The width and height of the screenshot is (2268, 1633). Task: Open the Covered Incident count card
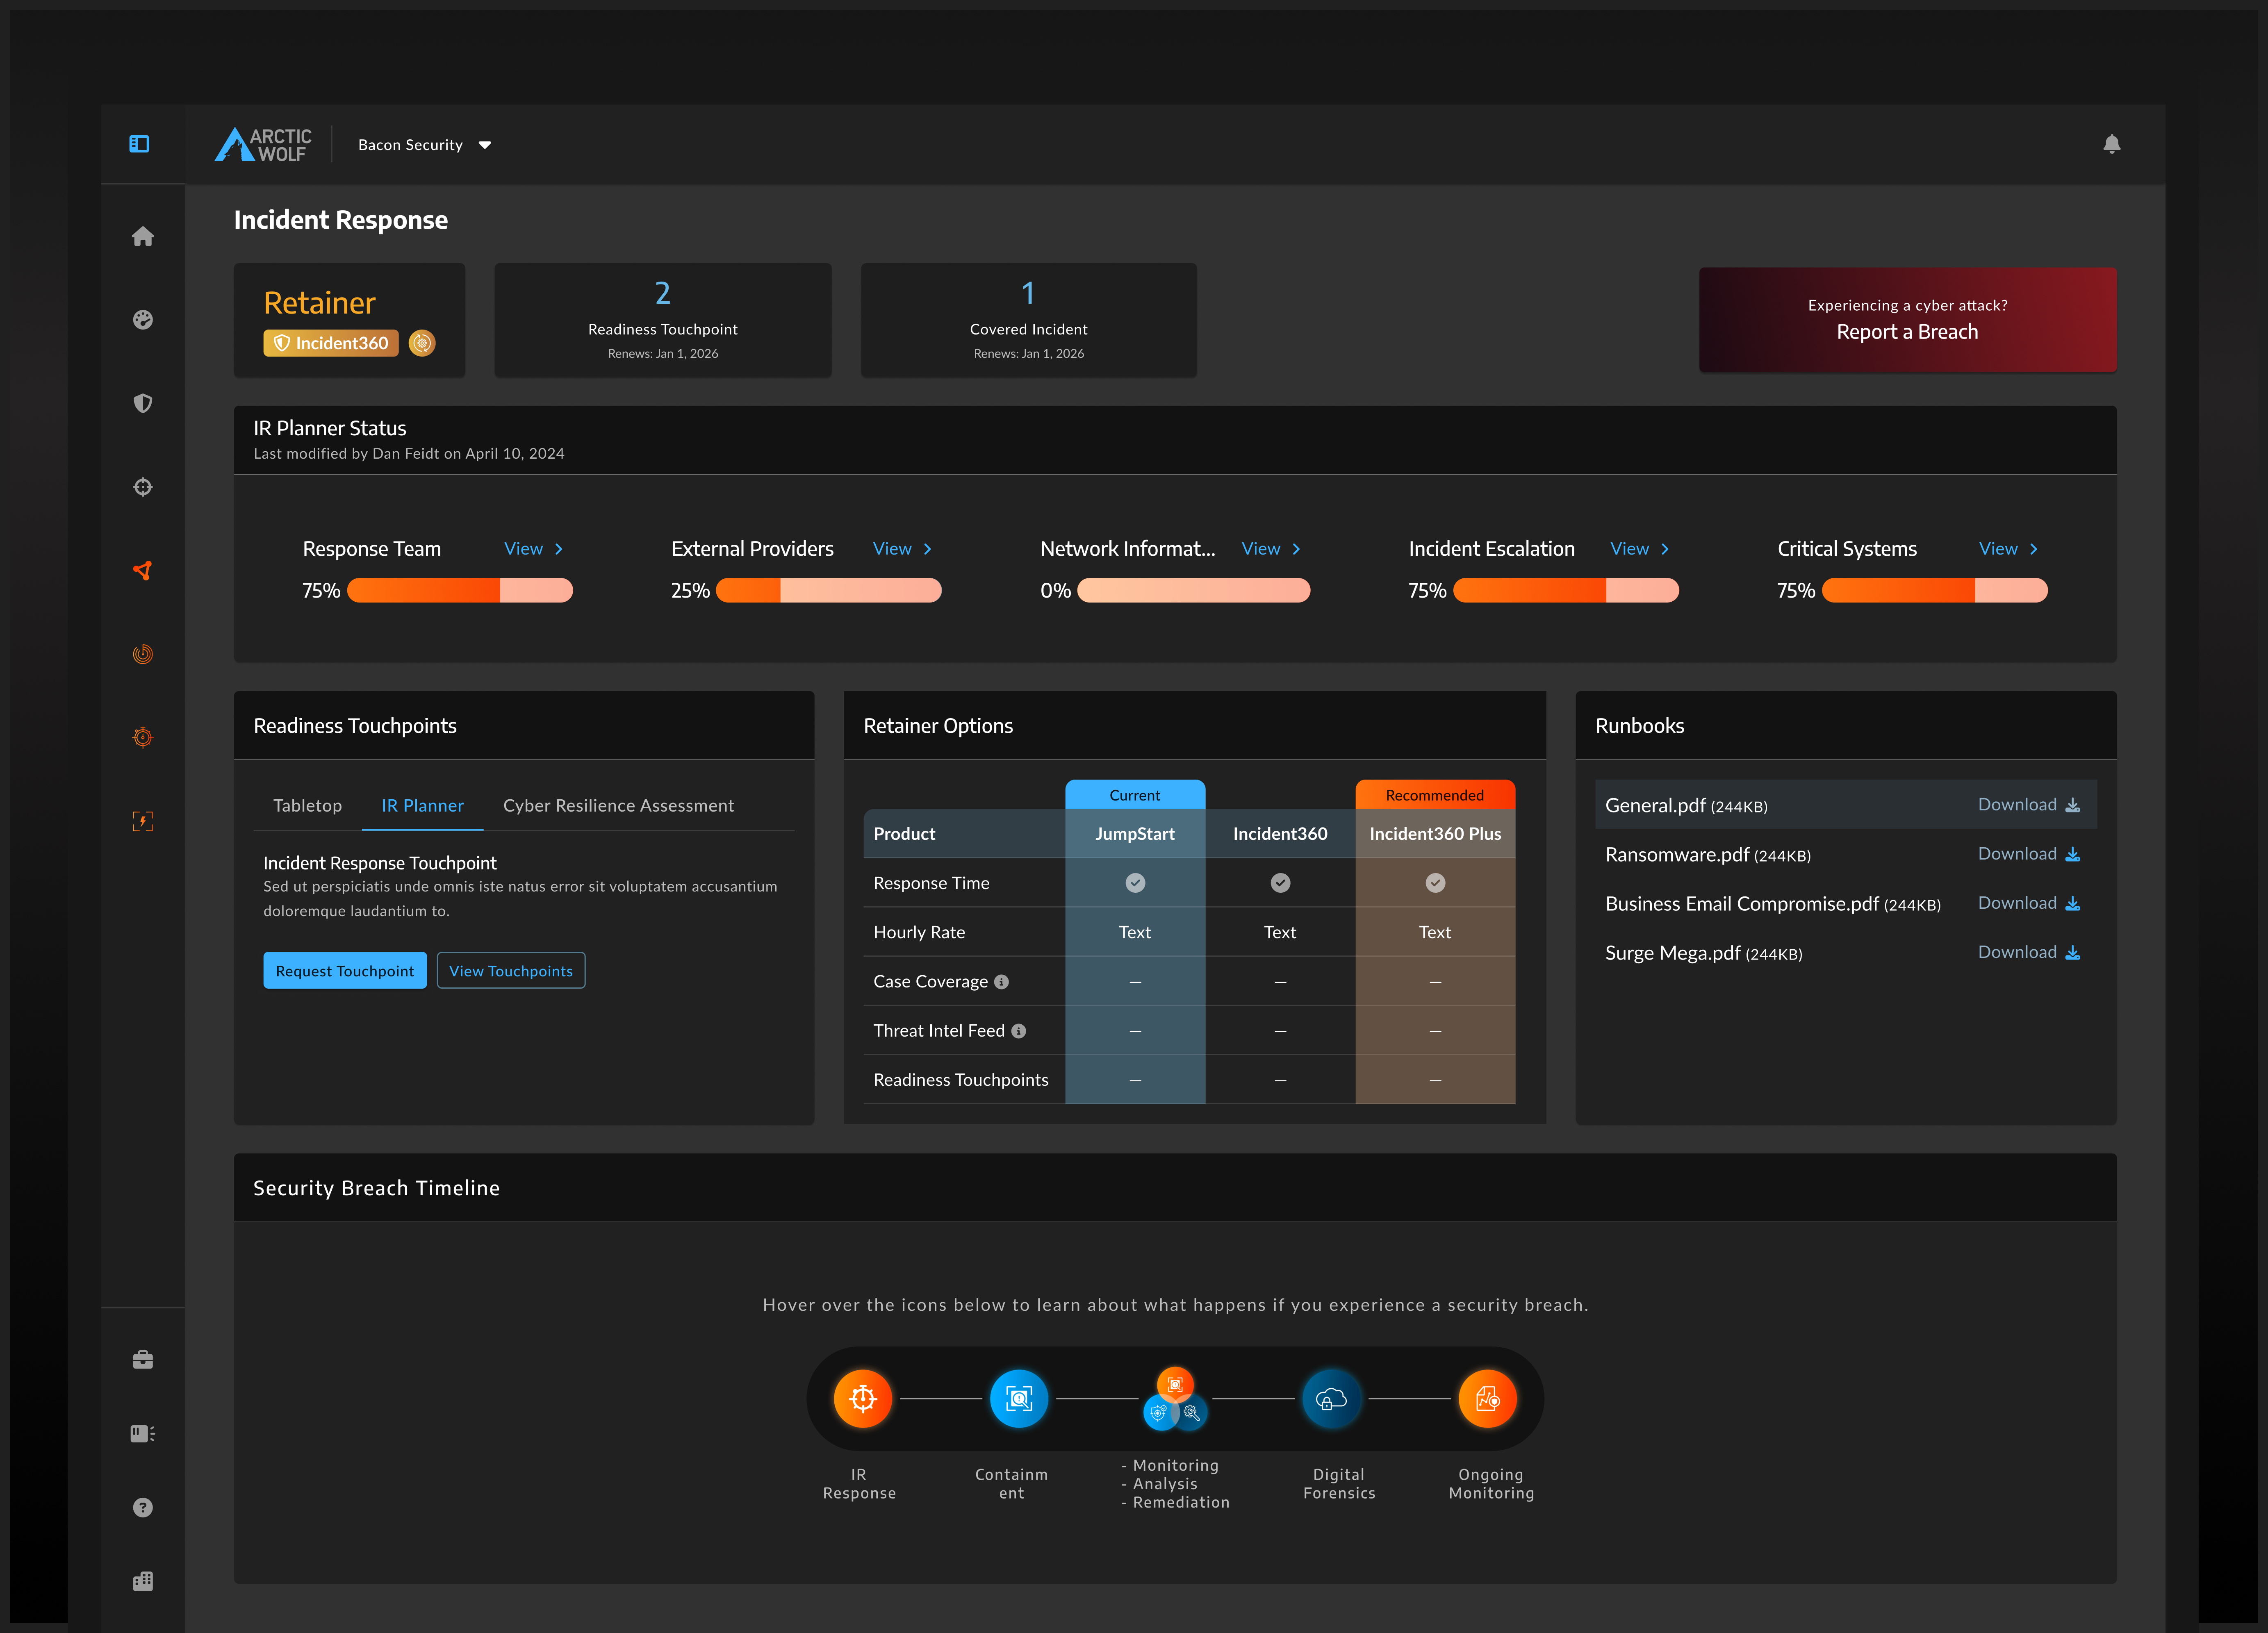[1029, 320]
